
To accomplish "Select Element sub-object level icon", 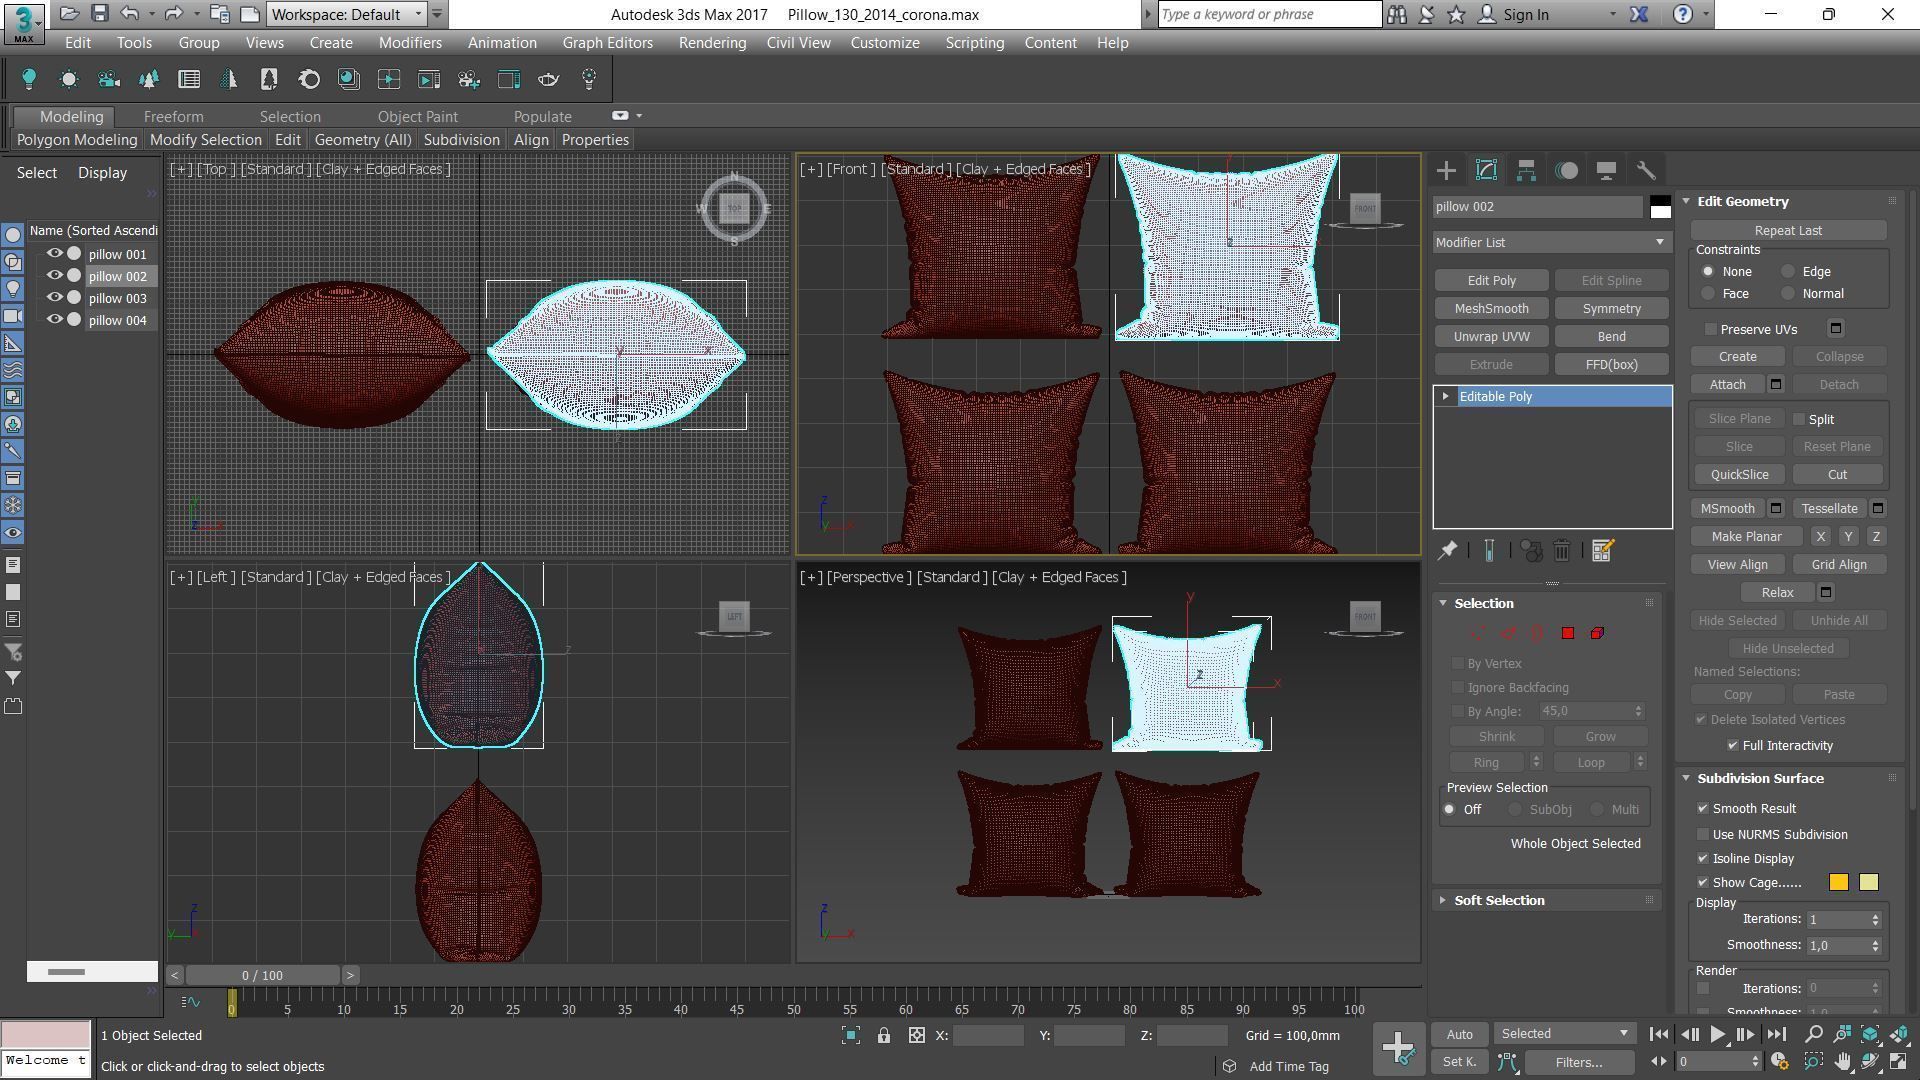I will [1597, 633].
